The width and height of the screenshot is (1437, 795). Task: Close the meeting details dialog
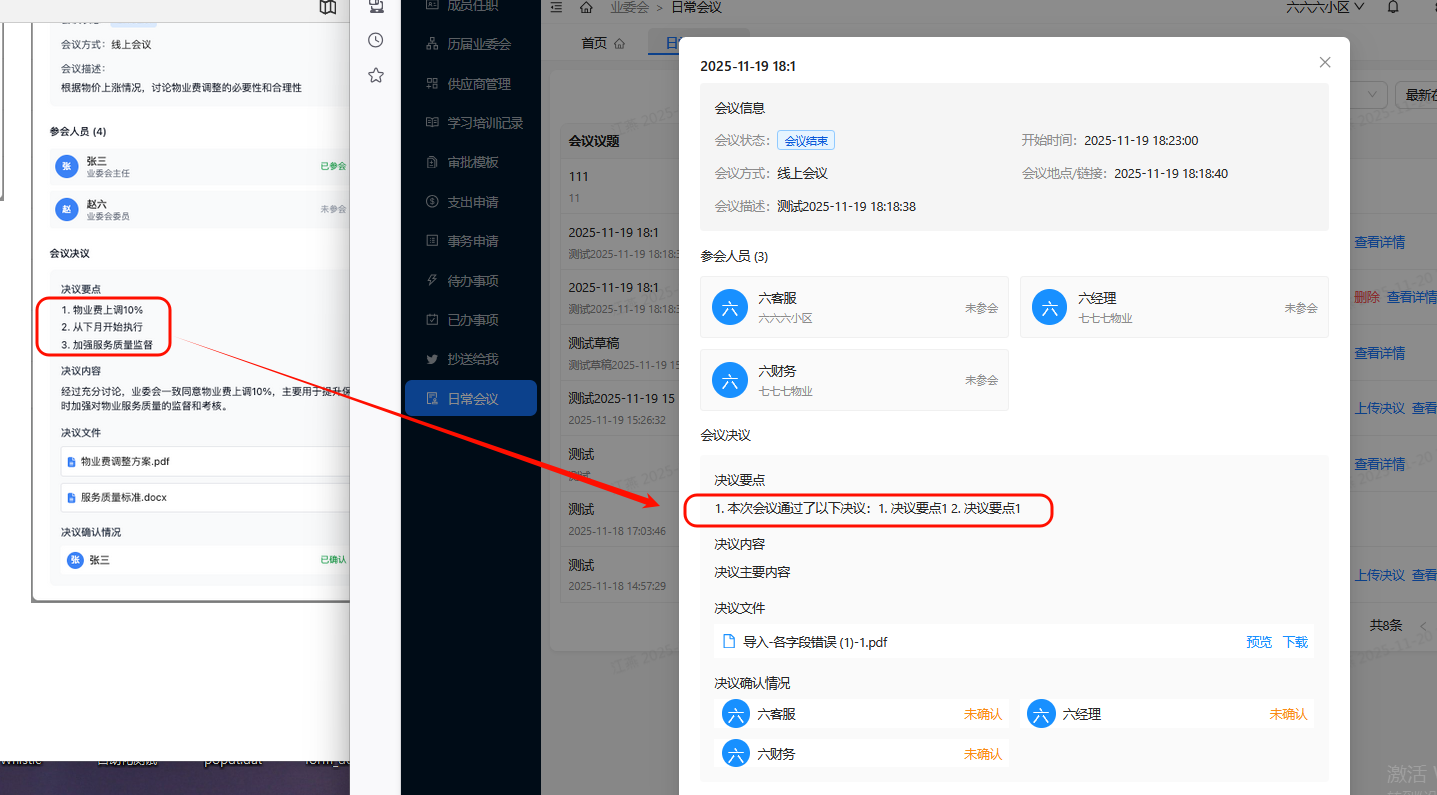pyautogui.click(x=1325, y=62)
